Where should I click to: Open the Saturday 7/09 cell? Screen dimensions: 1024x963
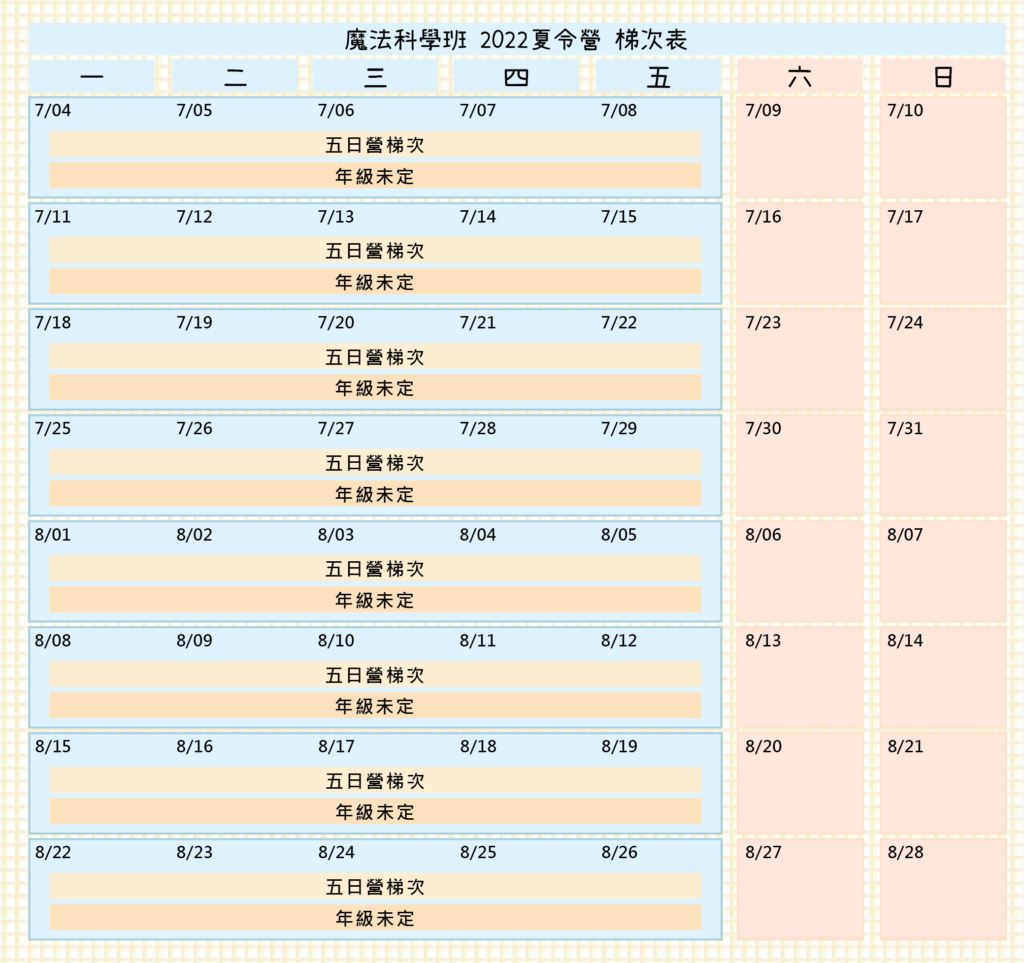[x=800, y=147]
